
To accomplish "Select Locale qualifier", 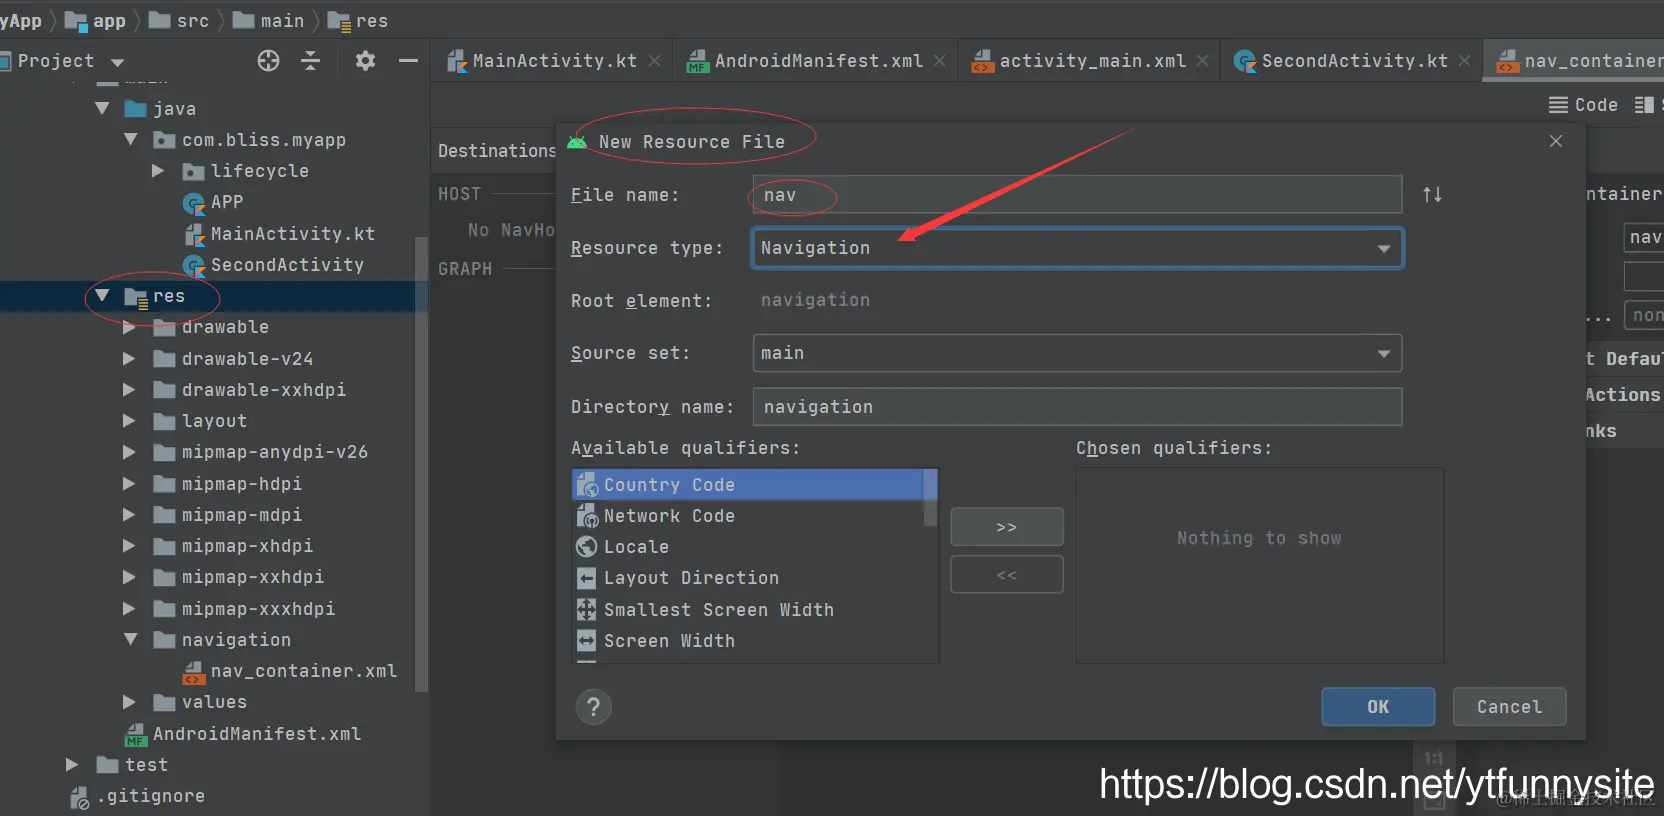I will 748,547.
